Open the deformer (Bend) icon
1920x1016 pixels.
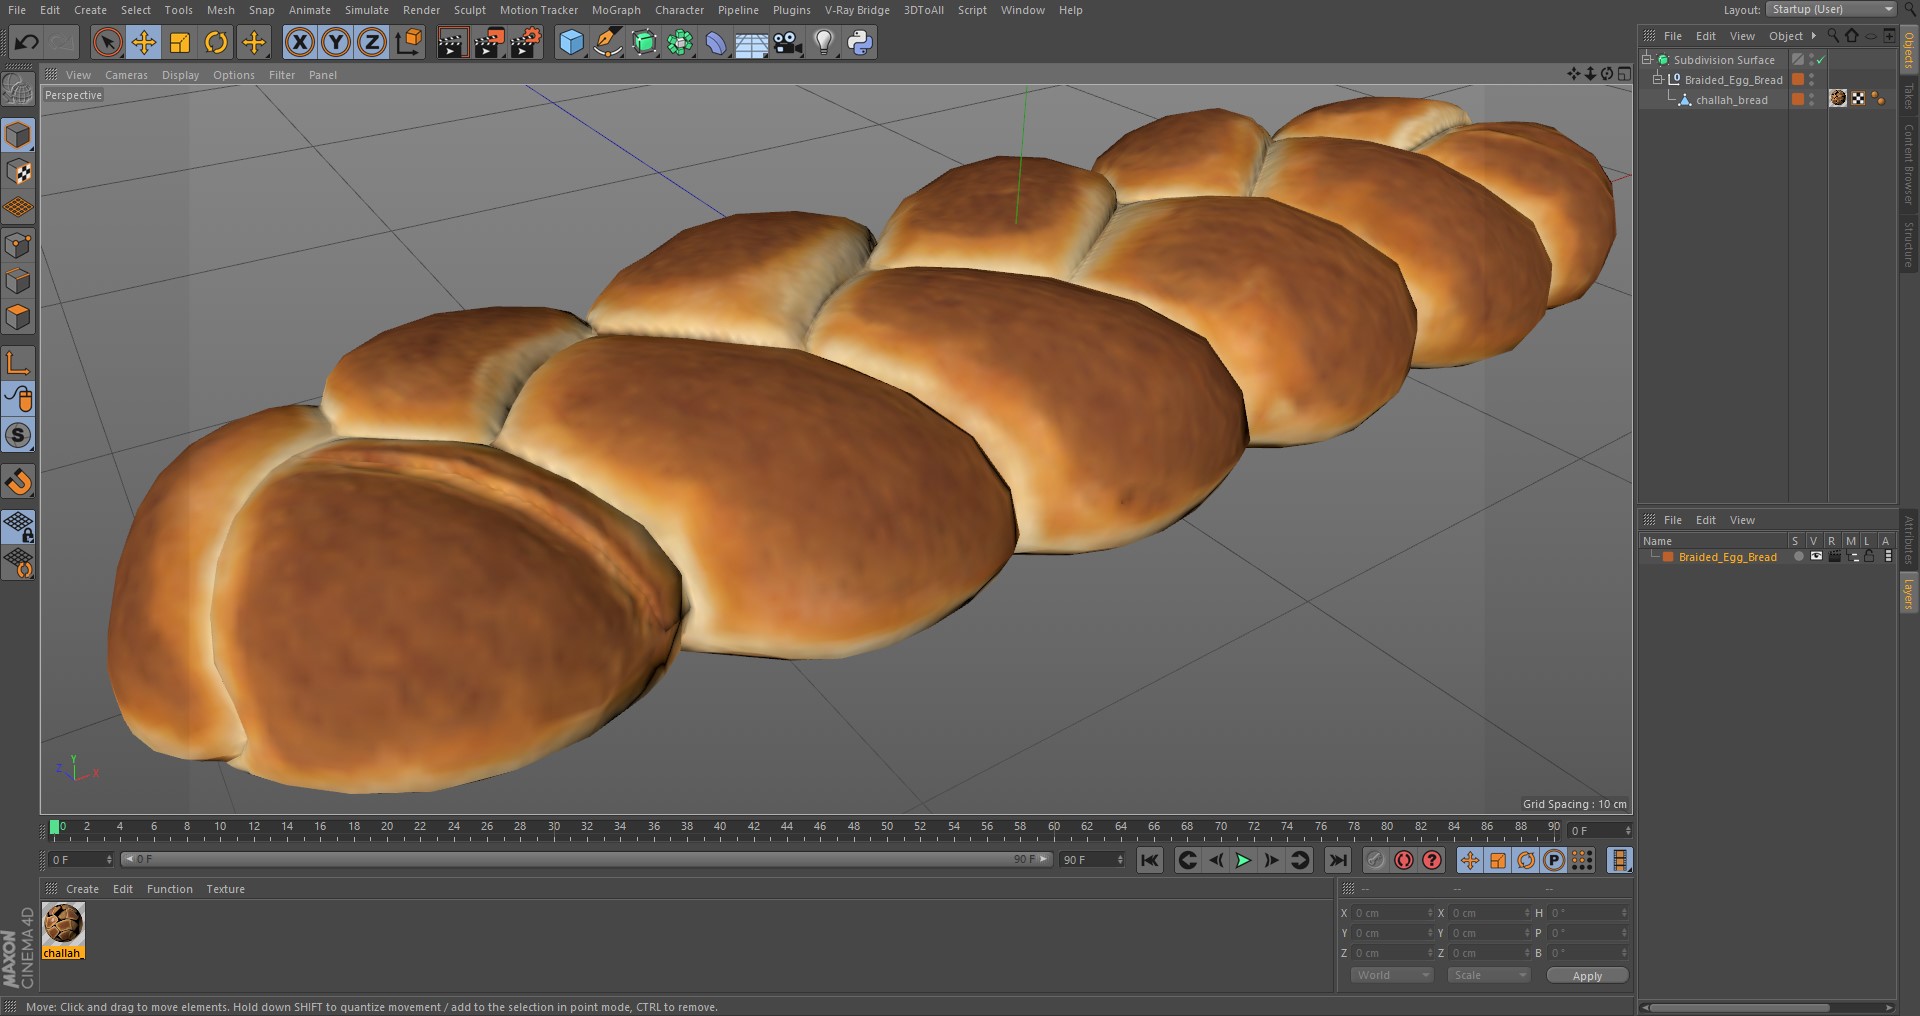point(716,42)
